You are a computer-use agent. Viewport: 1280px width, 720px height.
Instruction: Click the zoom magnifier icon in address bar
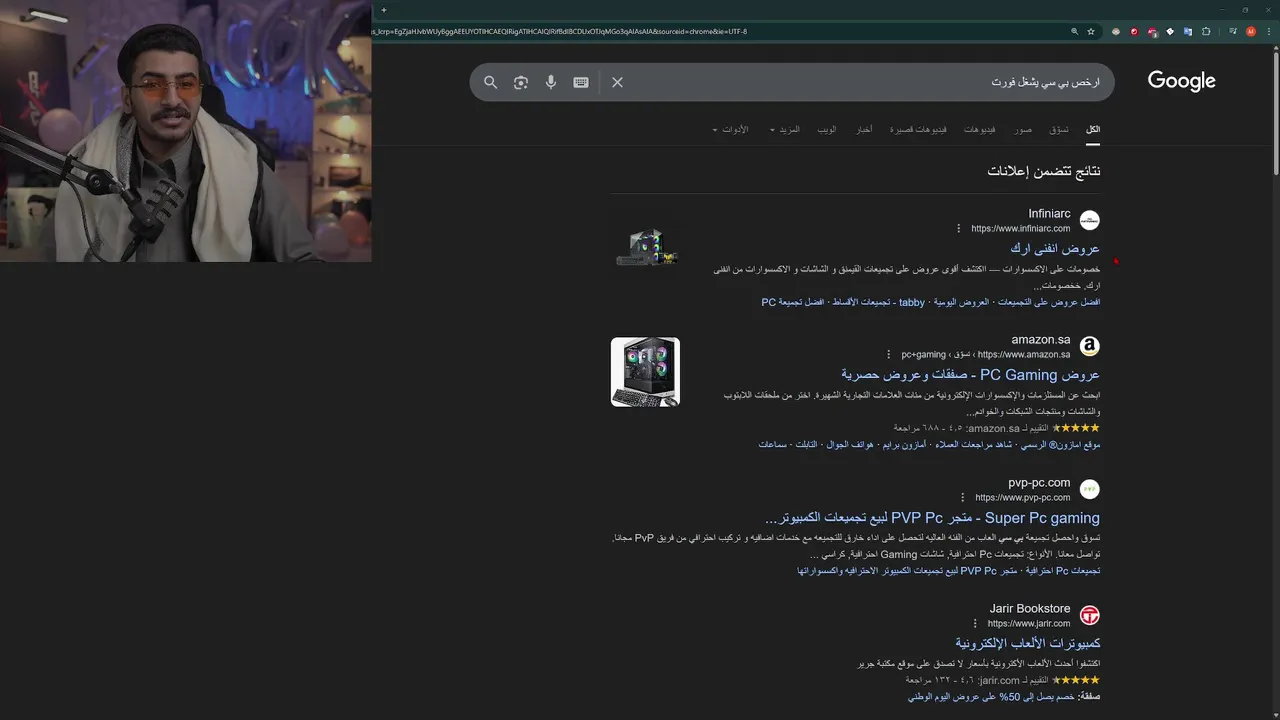point(1075,31)
